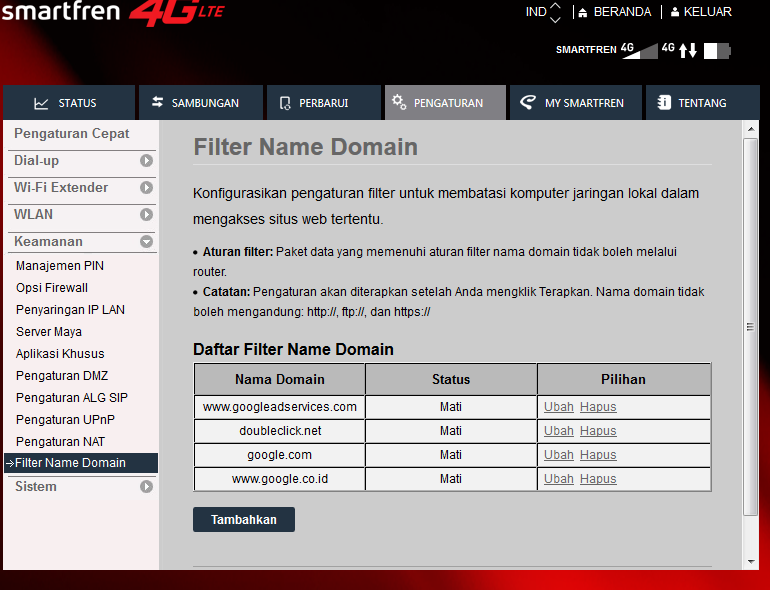Click KELUAR to log out
The width and height of the screenshot is (770, 590).
pyautogui.click(x=701, y=12)
